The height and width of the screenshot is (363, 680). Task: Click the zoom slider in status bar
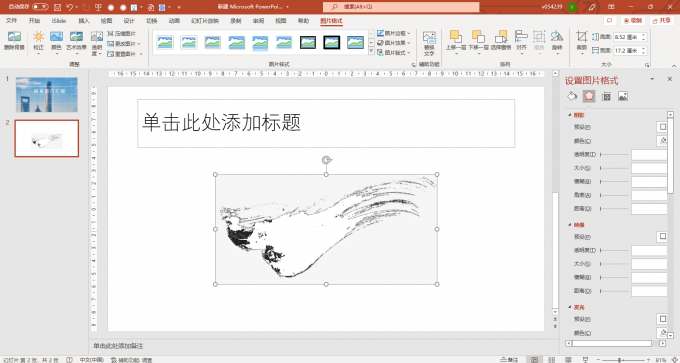click(x=623, y=360)
